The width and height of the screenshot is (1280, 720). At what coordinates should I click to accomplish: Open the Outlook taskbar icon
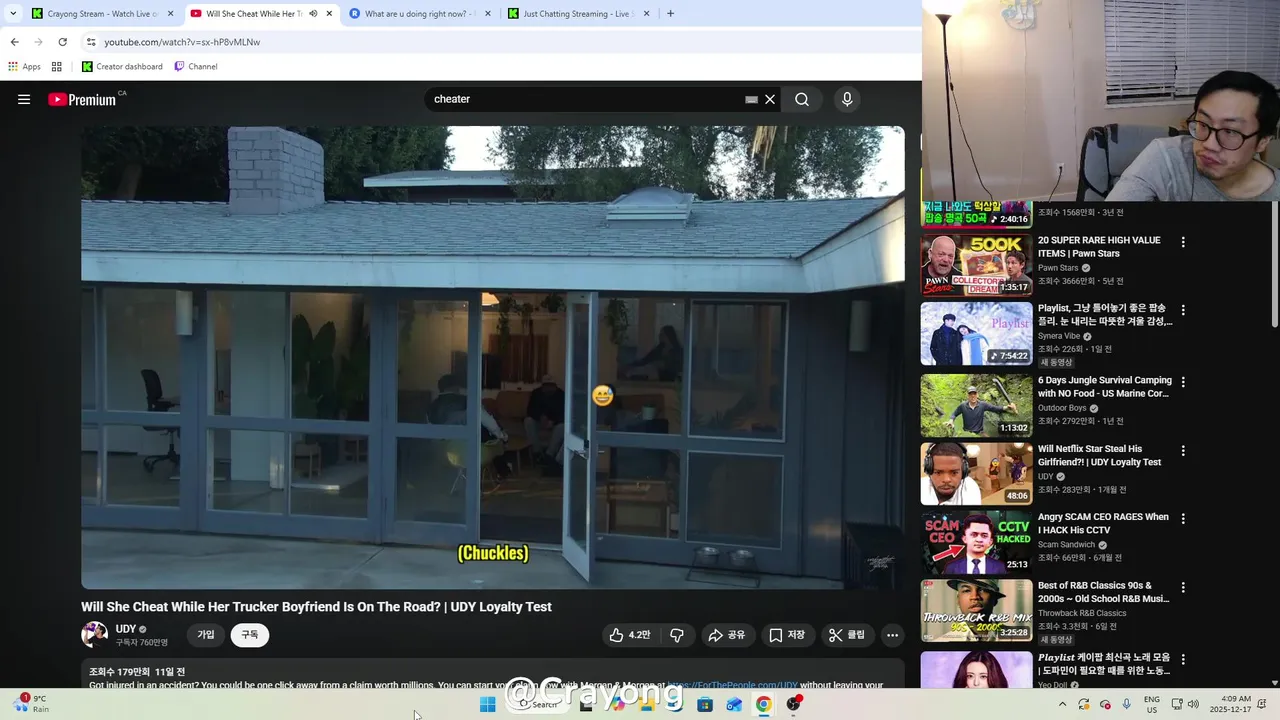point(734,704)
